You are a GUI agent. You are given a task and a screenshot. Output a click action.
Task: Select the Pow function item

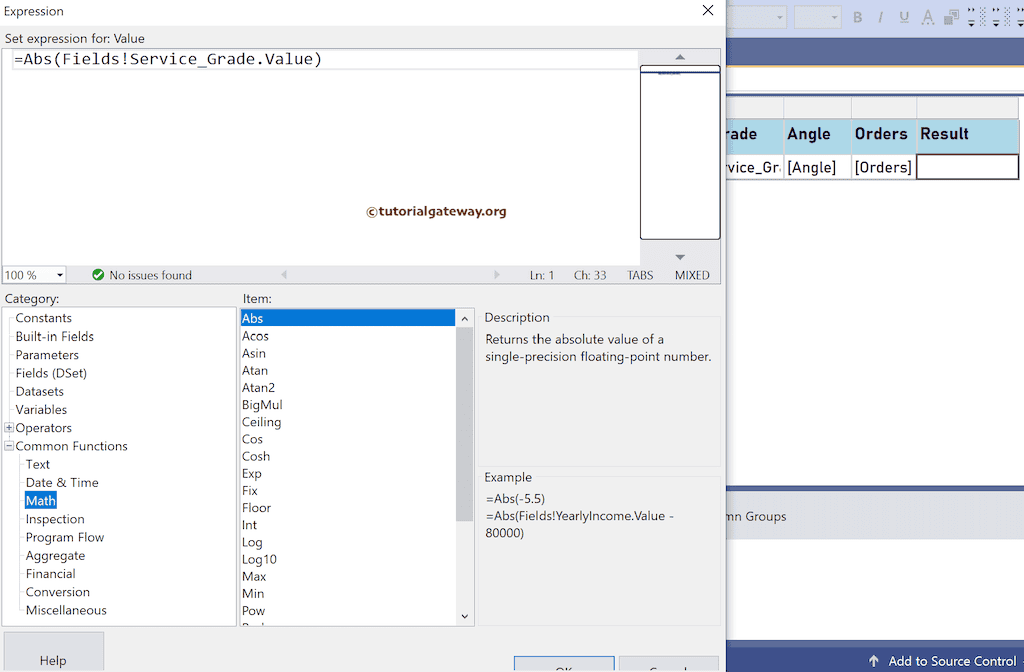pyautogui.click(x=347, y=611)
